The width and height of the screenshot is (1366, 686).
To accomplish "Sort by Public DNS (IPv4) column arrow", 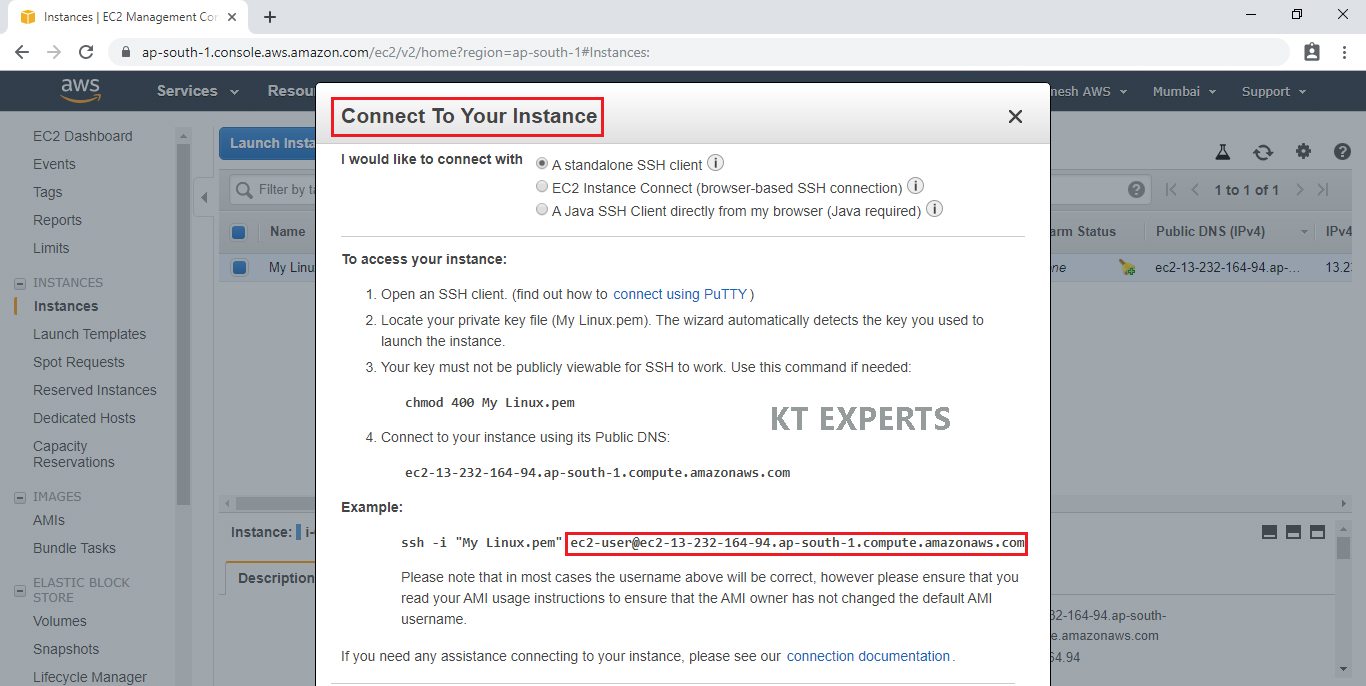I will [x=1304, y=232].
